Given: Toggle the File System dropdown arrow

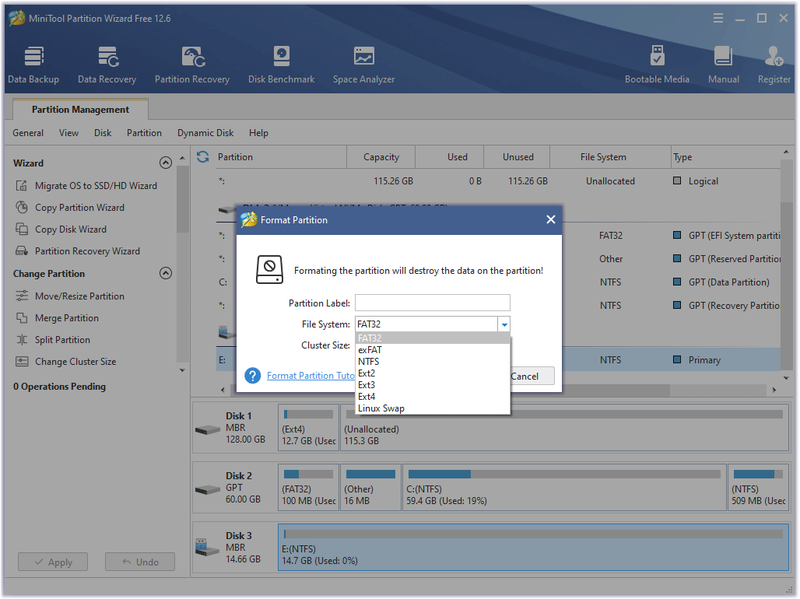Looking at the screenshot, I should coord(504,325).
